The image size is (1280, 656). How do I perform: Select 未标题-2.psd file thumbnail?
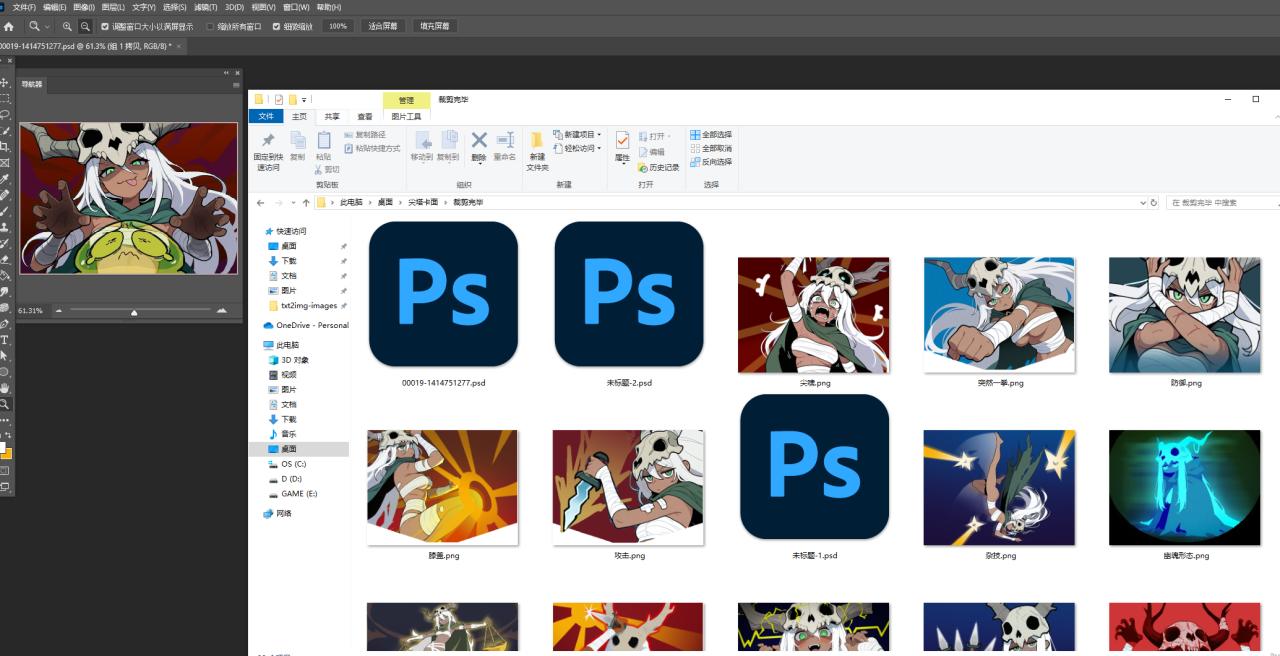(x=628, y=295)
